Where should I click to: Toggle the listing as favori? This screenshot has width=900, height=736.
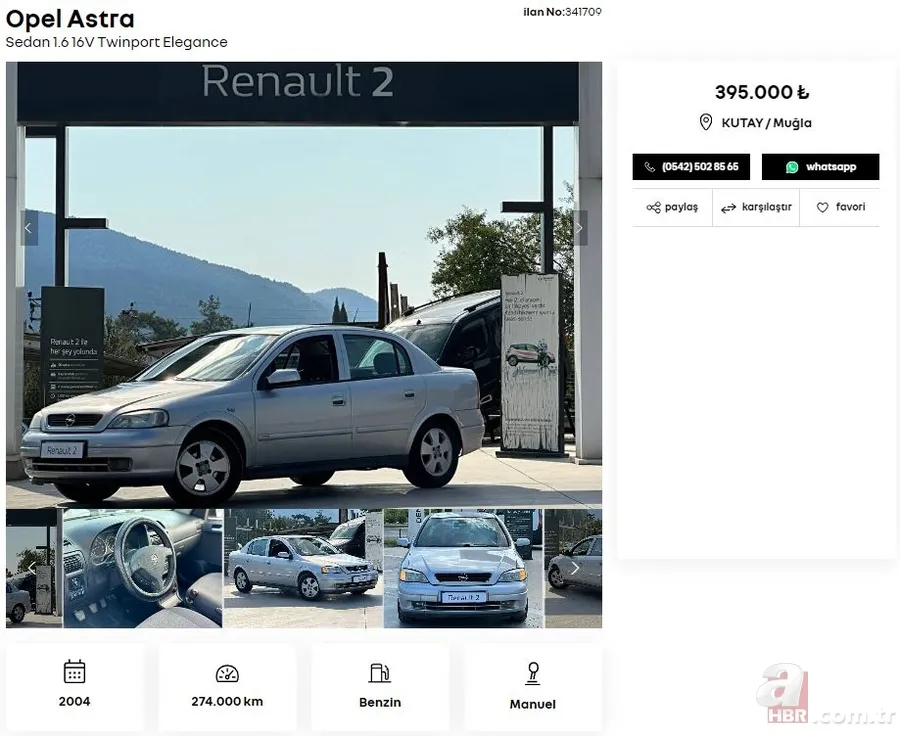tap(840, 207)
